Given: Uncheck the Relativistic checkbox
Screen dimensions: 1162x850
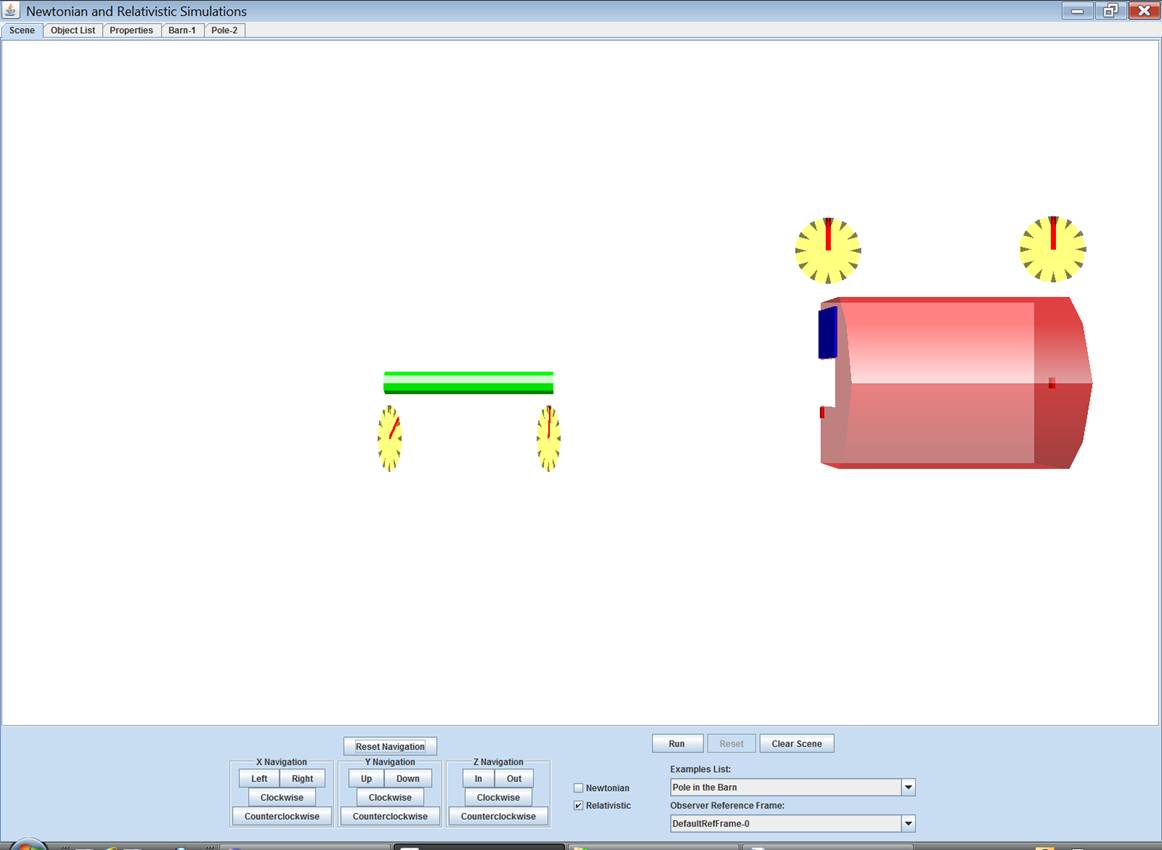Looking at the screenshot, I should pyautogui.click(x=578, y=805).
